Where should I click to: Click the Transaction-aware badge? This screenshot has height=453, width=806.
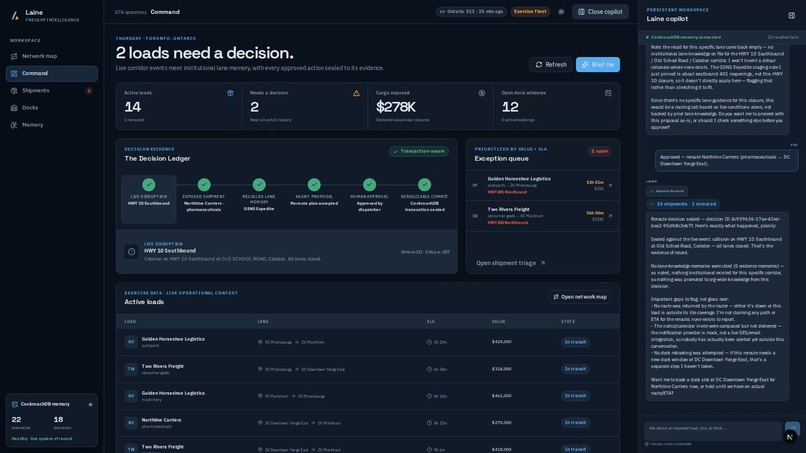[419, 151]
